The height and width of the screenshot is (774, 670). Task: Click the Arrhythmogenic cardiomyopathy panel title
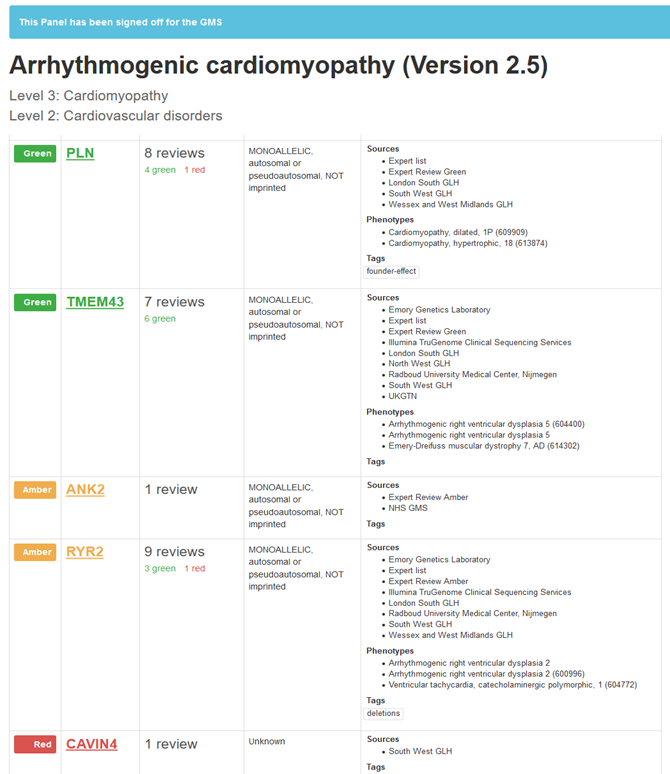(x=278, y=65)
